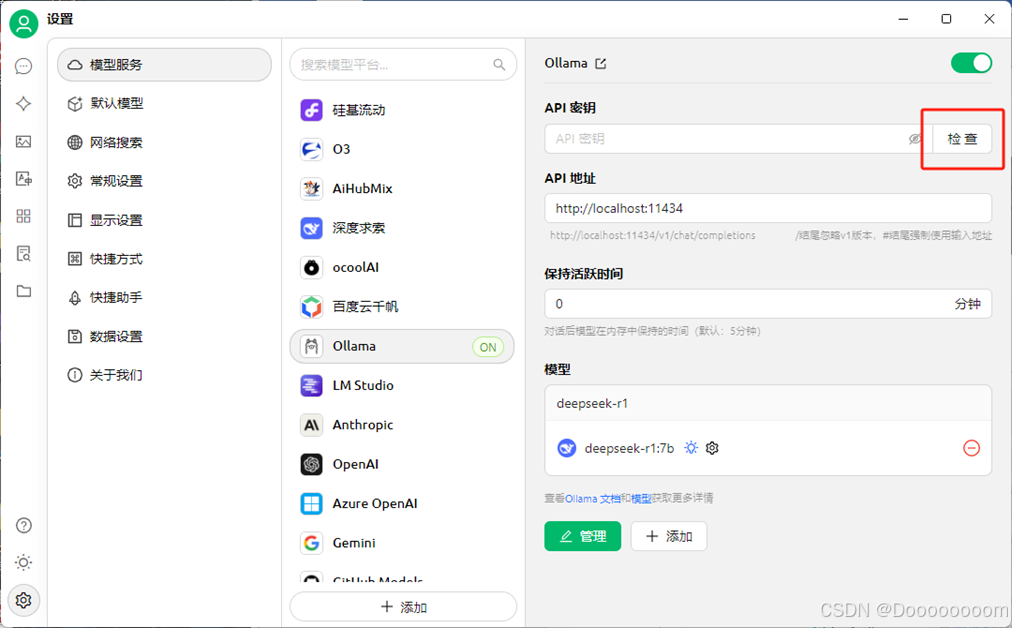Select the Gemini provider

tap(403, 543)
